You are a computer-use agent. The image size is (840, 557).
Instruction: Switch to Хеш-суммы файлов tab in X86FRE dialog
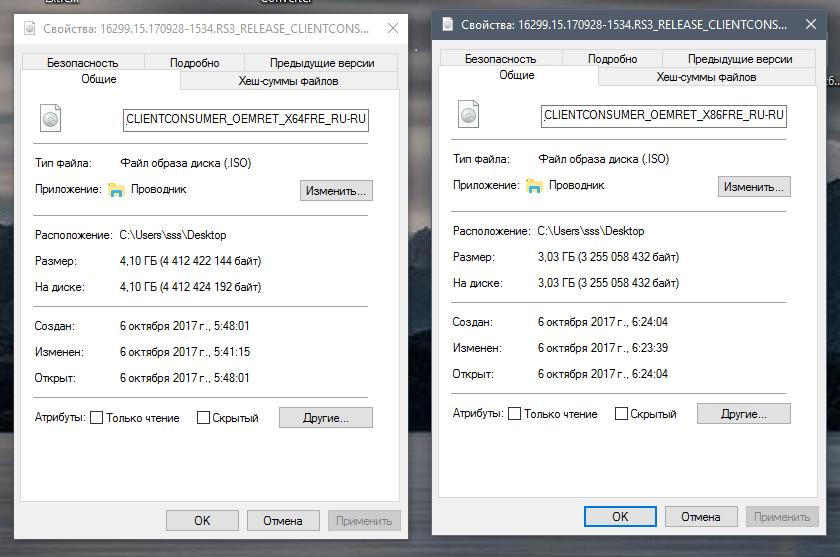pos(706,77)
